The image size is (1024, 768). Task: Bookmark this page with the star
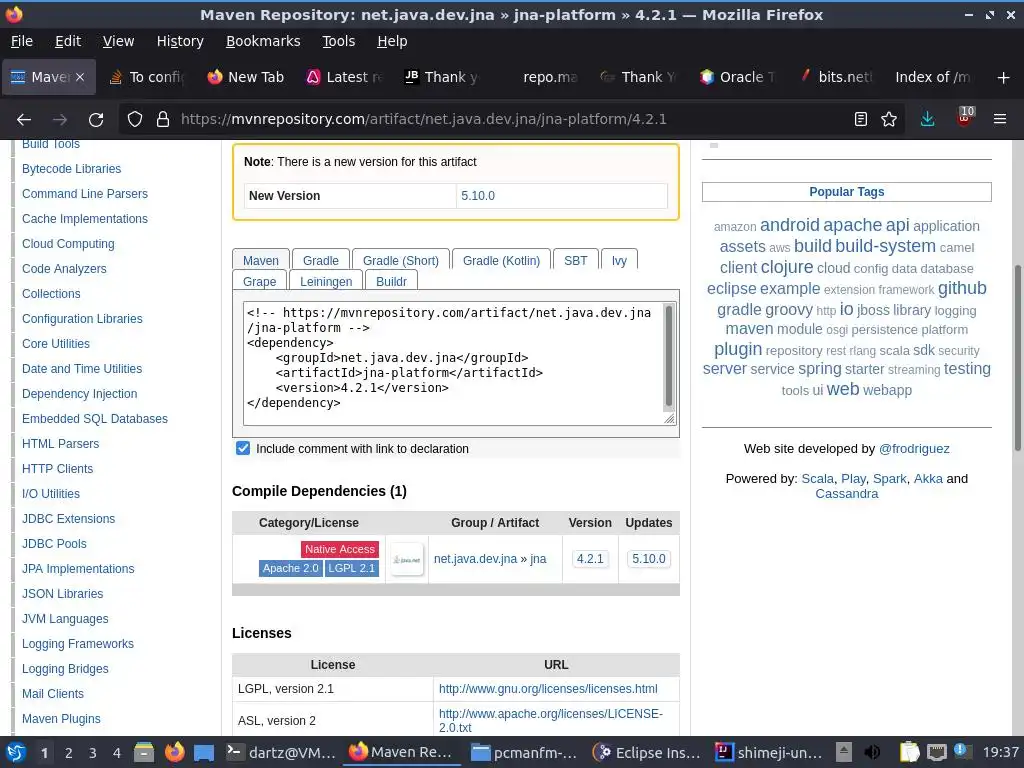coord(889,120)
